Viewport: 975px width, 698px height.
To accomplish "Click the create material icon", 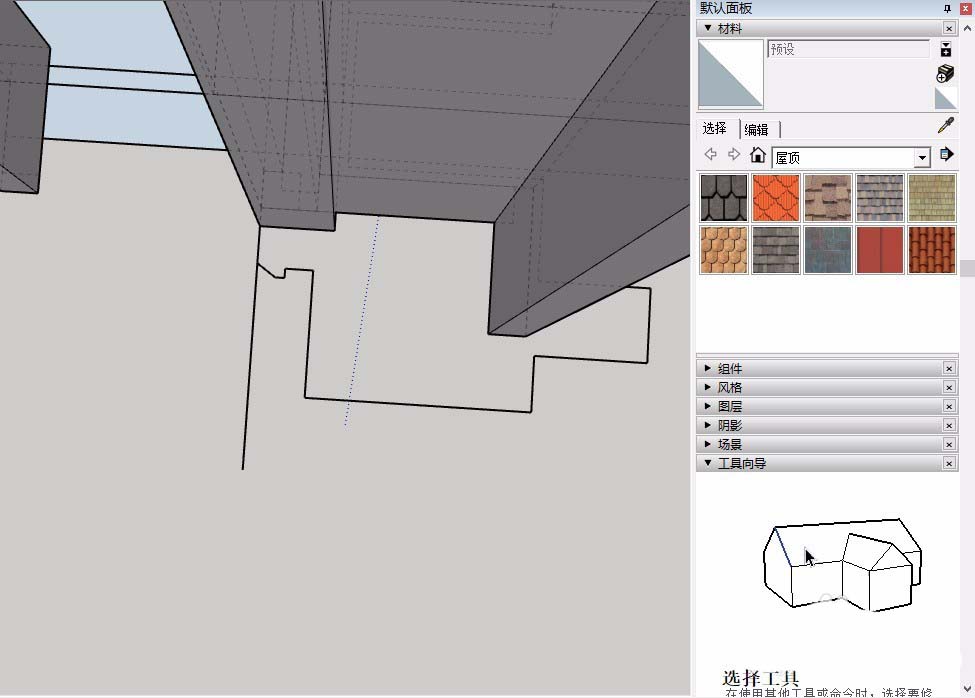I will pos(945,73).
